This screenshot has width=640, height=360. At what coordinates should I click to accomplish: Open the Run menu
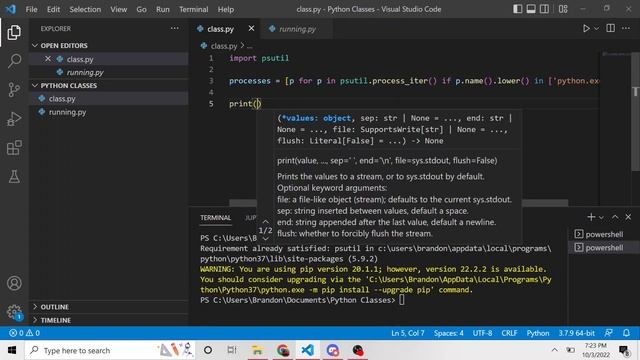point(162,9)
